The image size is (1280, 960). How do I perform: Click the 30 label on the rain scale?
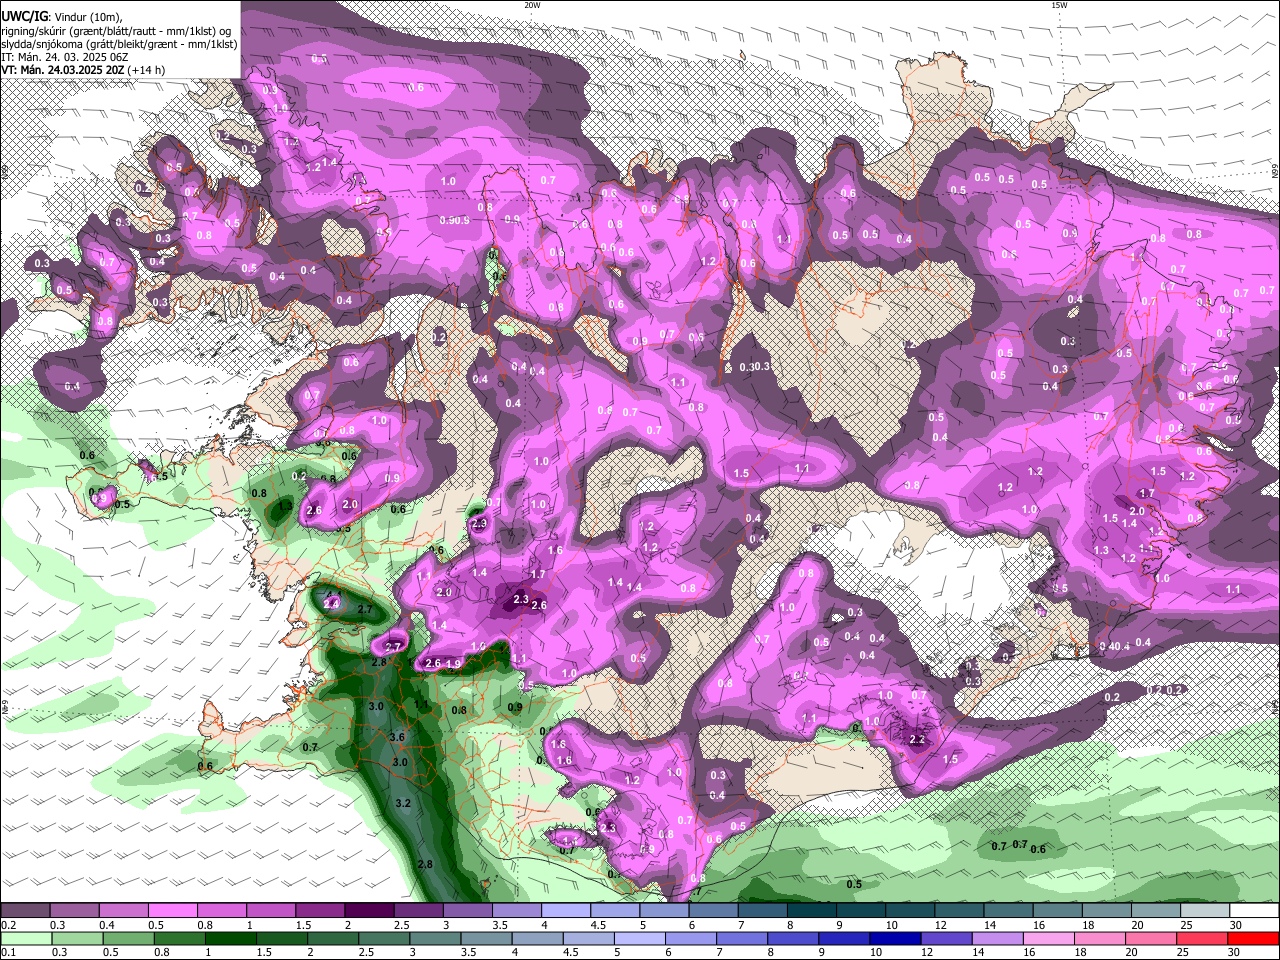(x=1232, y=953)
